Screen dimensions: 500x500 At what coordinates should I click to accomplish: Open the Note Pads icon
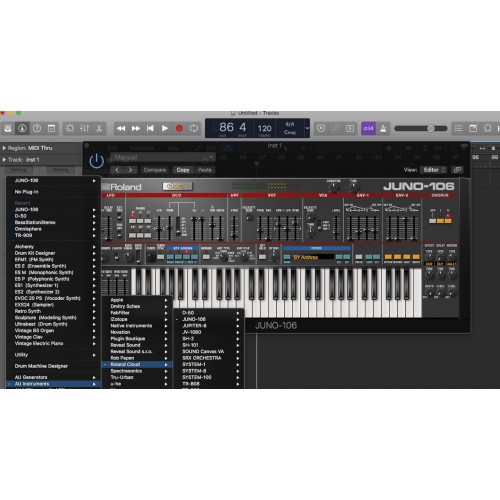[473, 128]
